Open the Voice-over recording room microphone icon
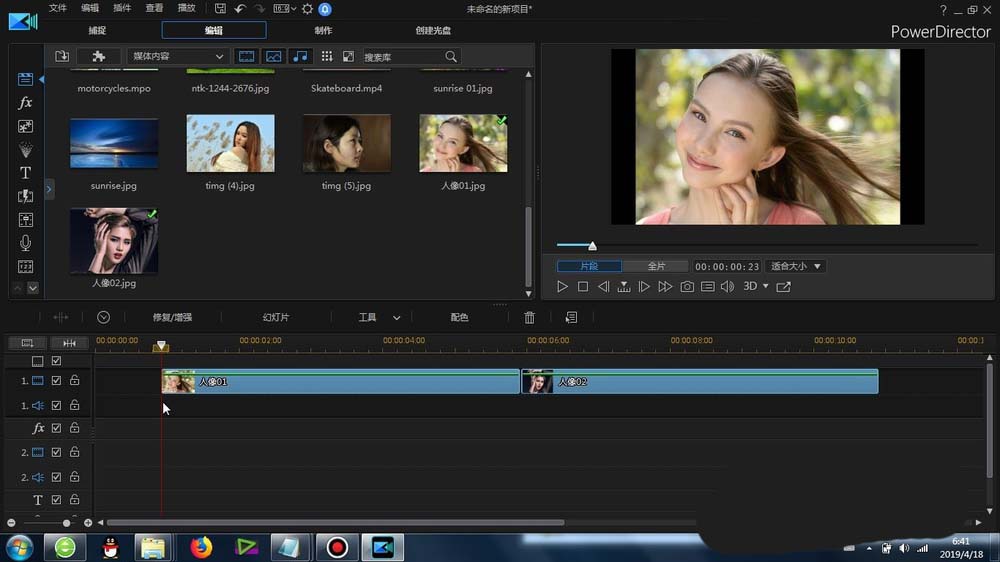Image resolution: width=1000 pixels, height=562 pixels. 26,243
